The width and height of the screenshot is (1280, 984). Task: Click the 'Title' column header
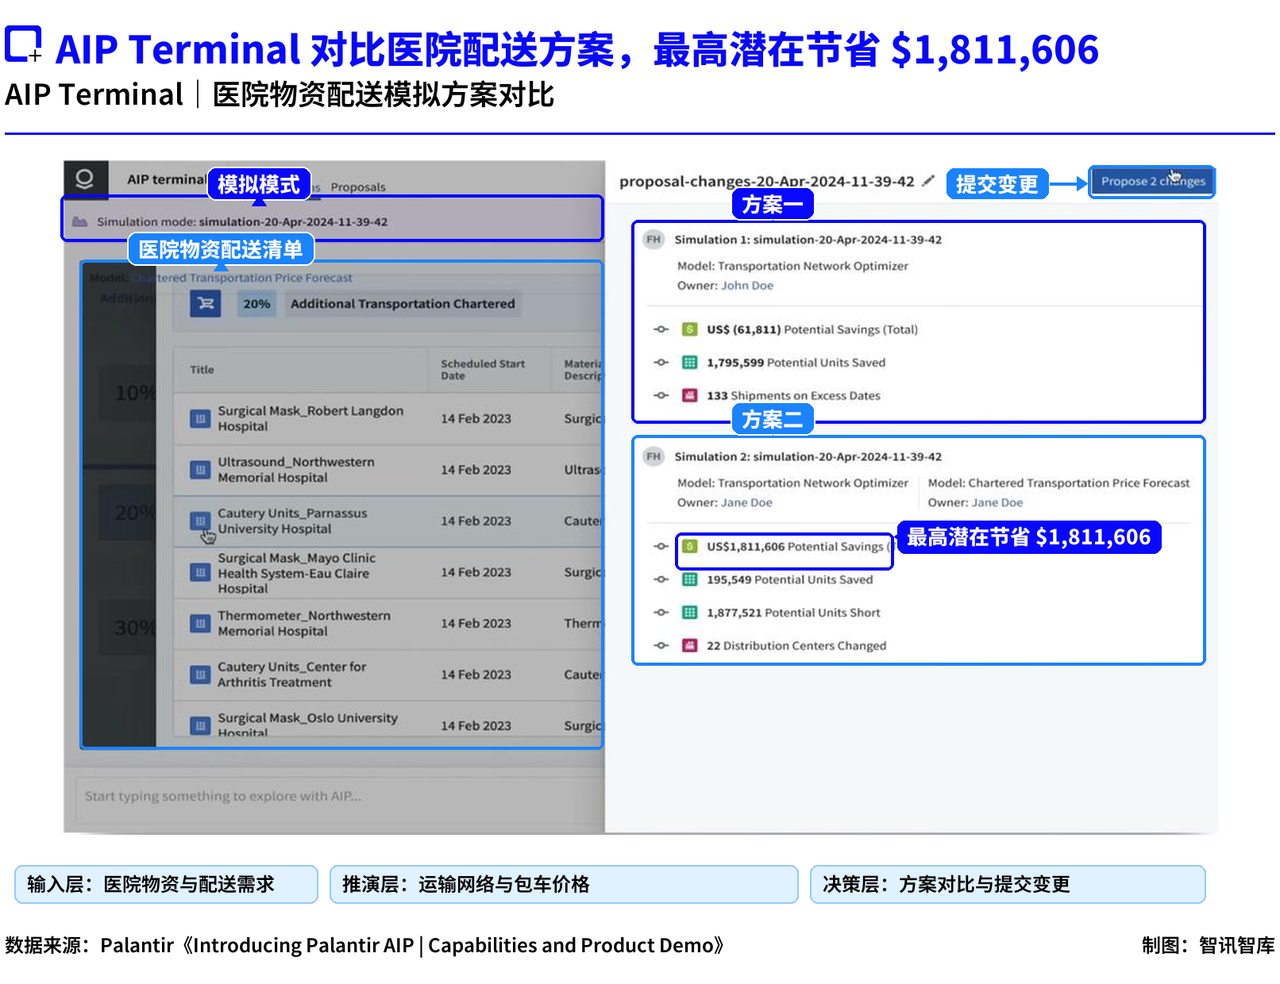pyautogui.click(x=202, y=369)
